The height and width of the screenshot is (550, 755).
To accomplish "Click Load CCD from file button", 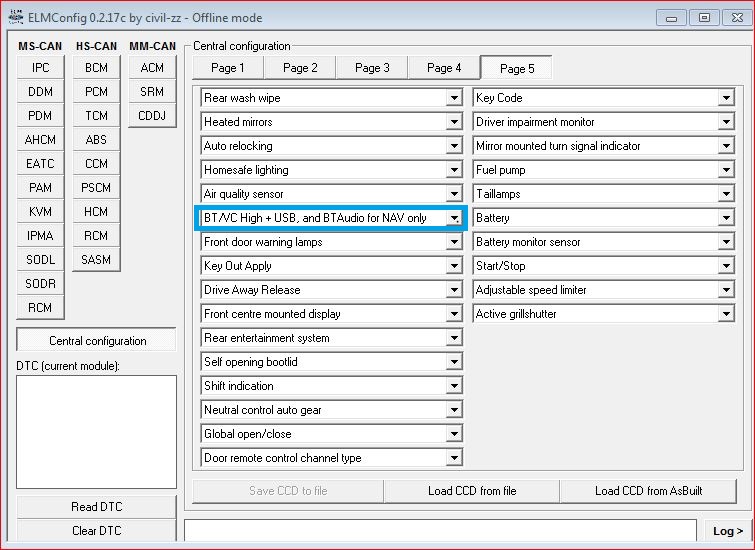I will point(472,491).
